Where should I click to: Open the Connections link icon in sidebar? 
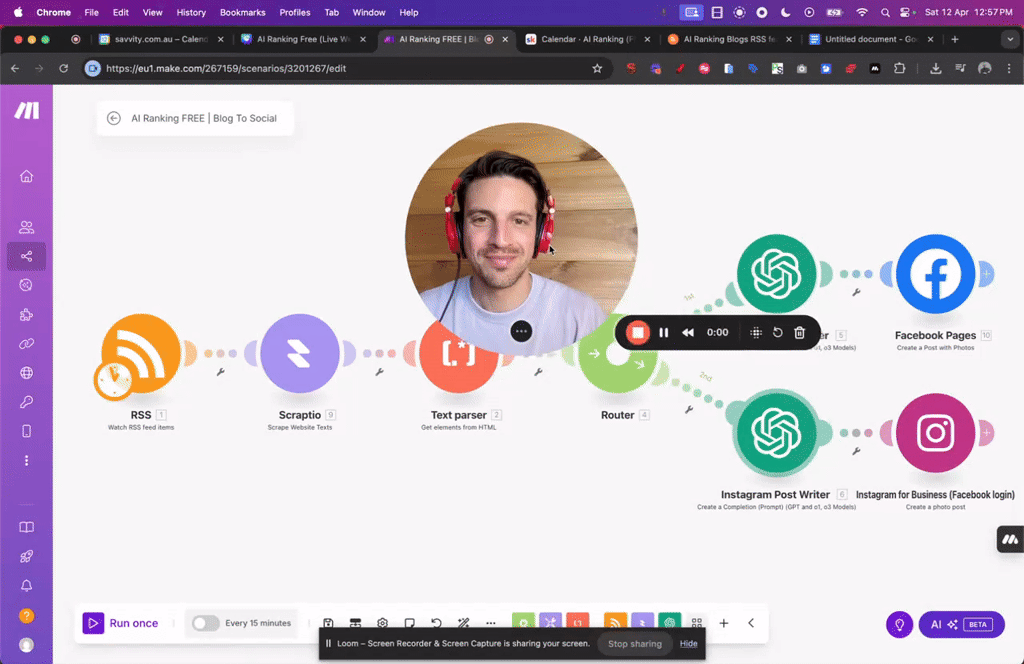click(x=26, y=344)
